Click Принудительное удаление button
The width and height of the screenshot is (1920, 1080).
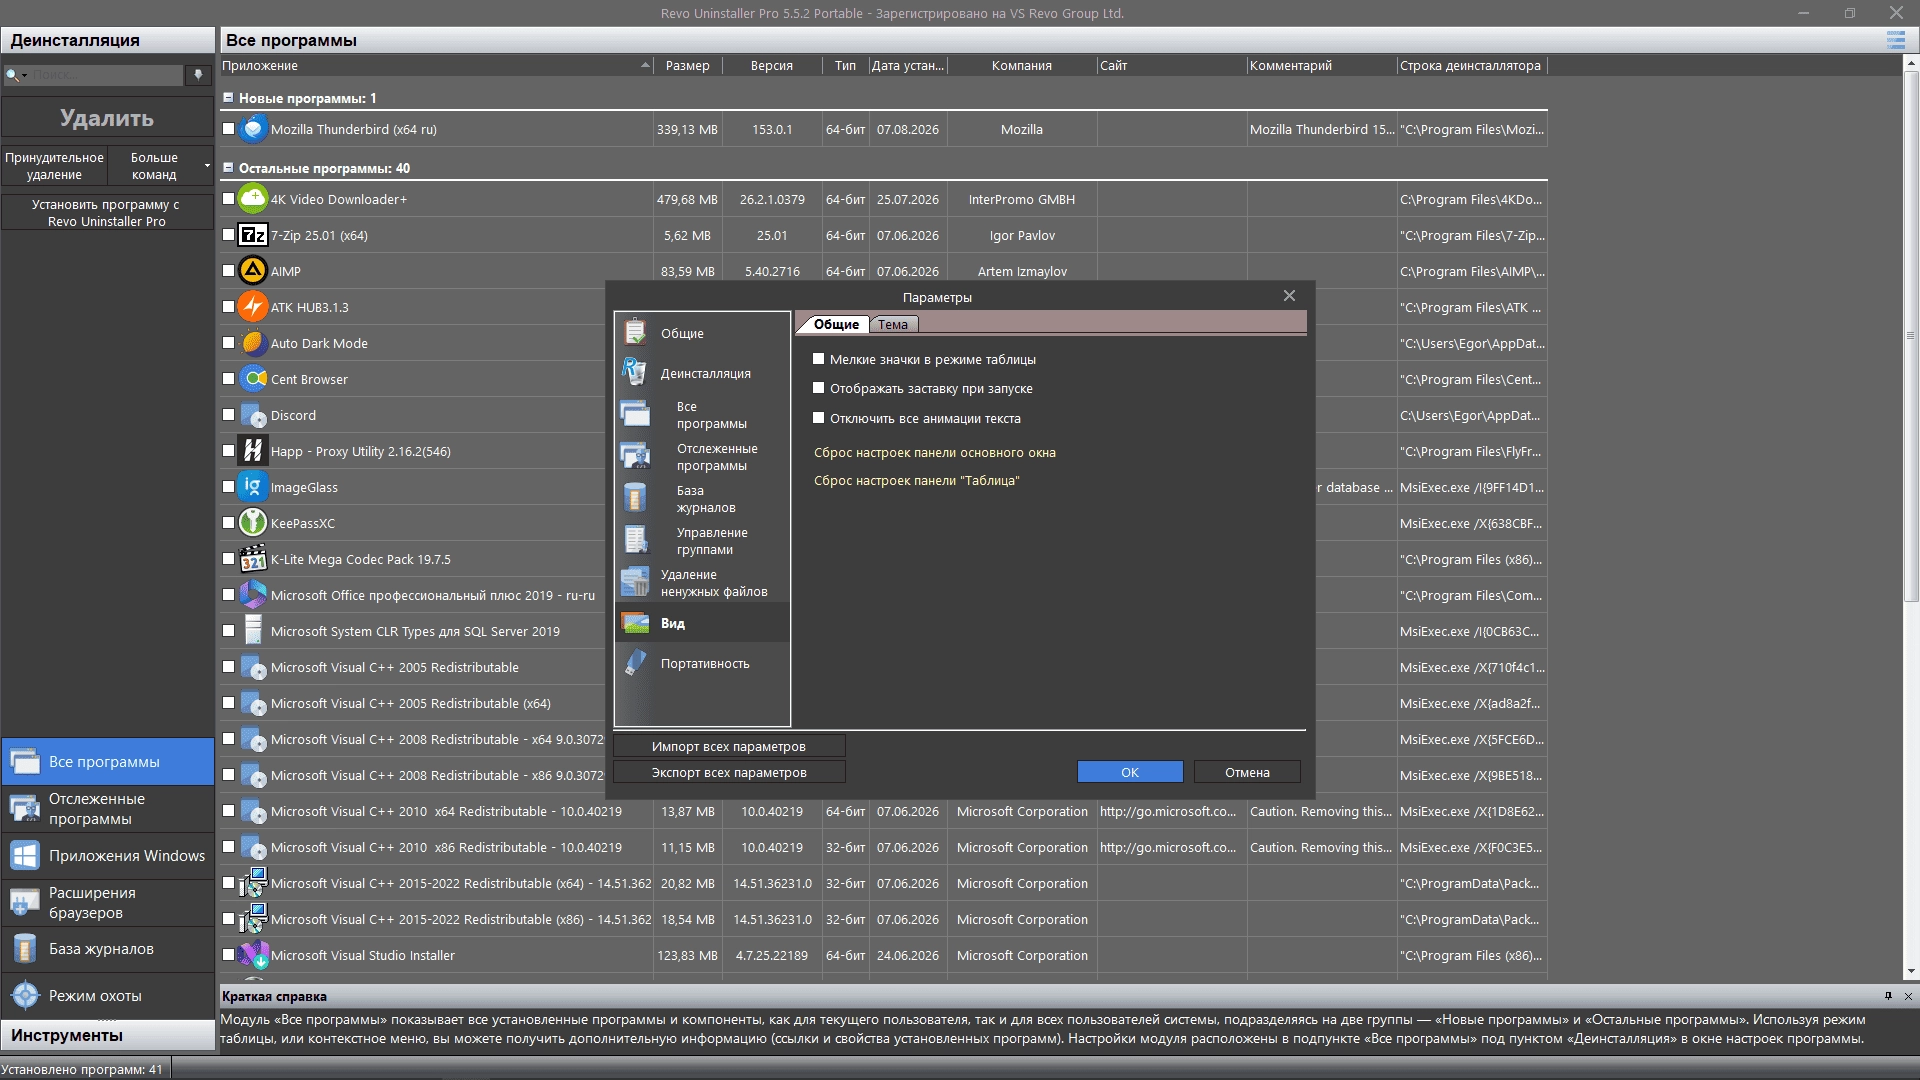(54, 166)
